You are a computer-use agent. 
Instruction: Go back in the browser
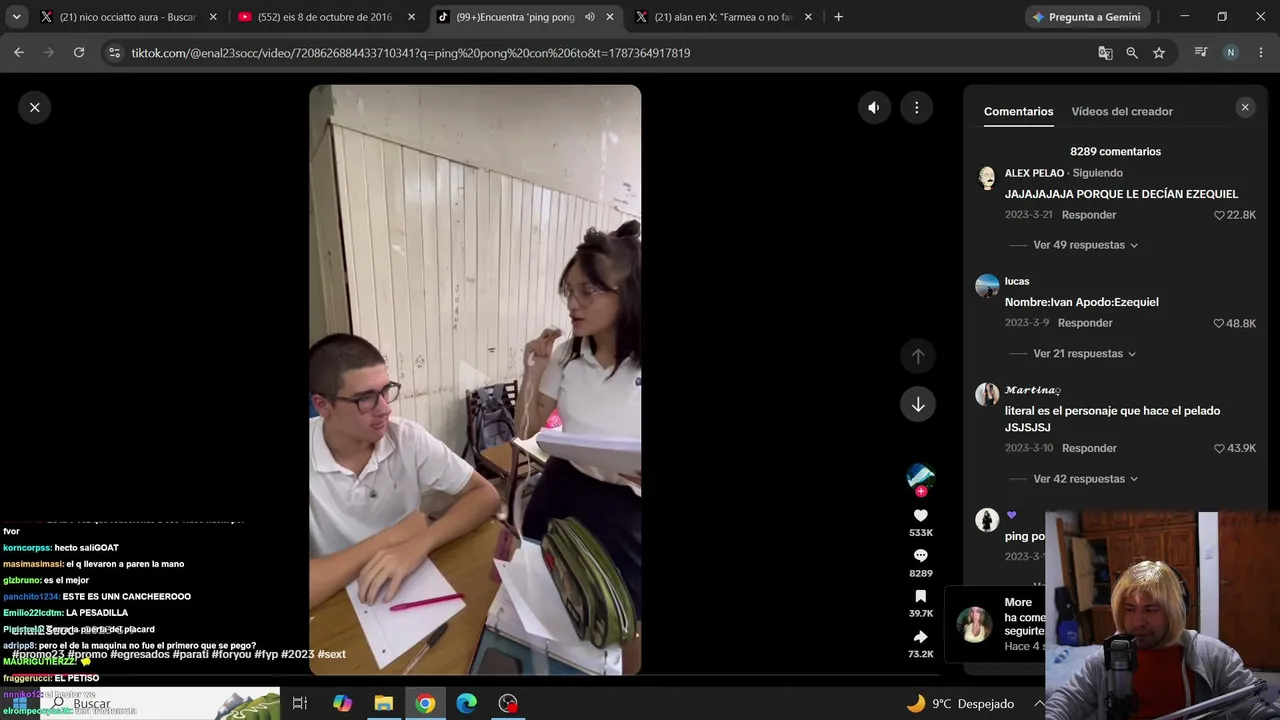coord(19,53)
